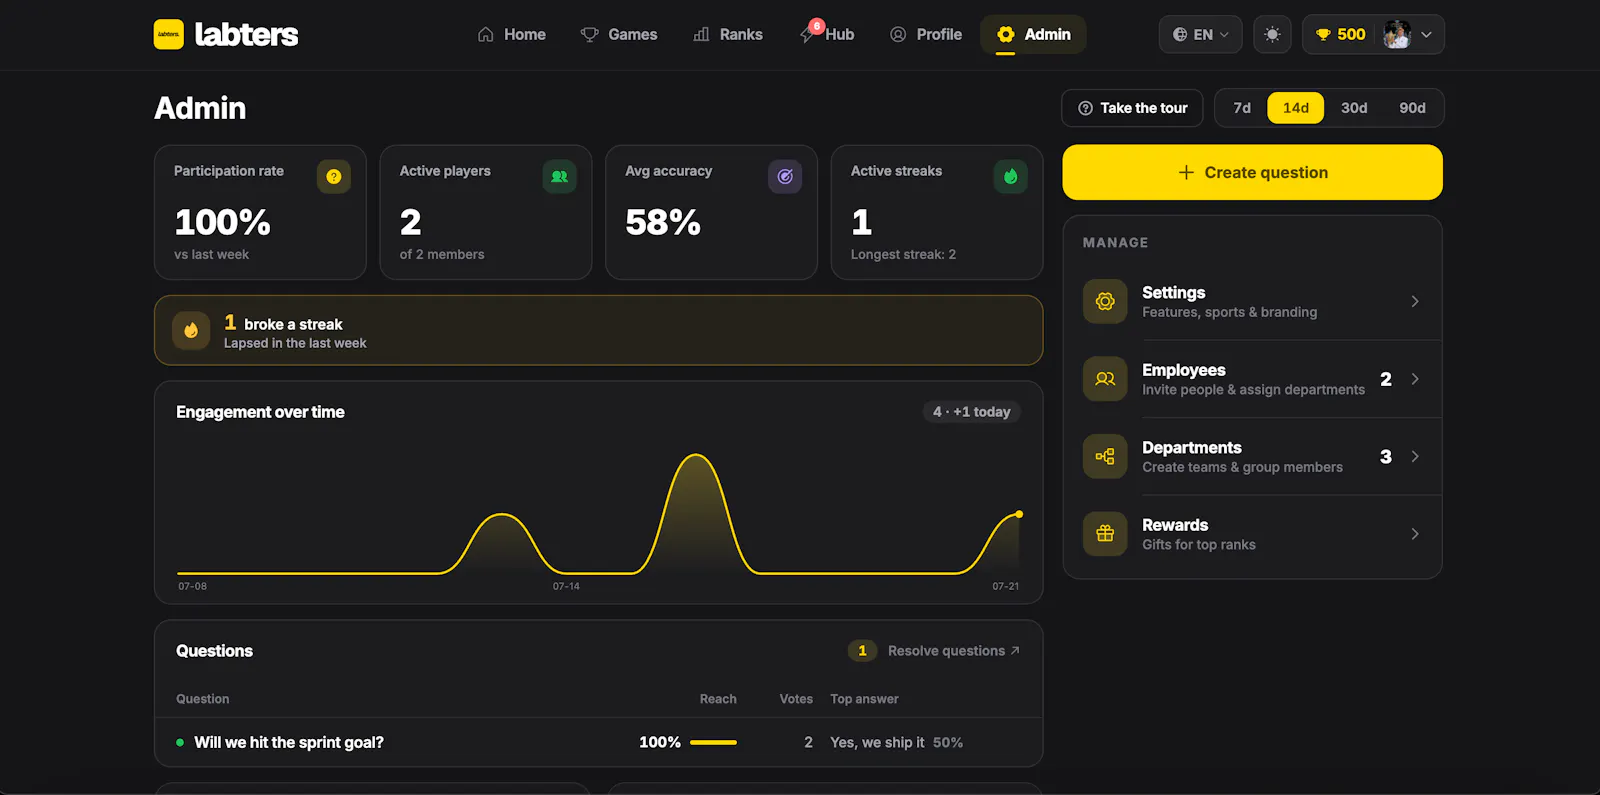Click the Employees people icon
Viewport: 1600px width, 795px height.
coord(1105,379)
